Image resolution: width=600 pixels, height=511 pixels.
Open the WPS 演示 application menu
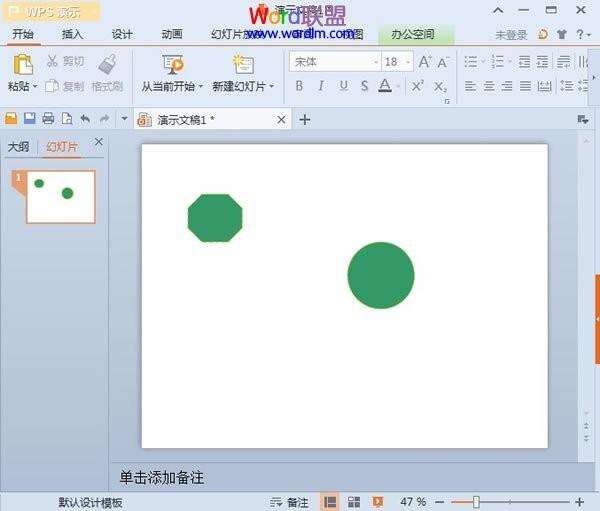52,12
